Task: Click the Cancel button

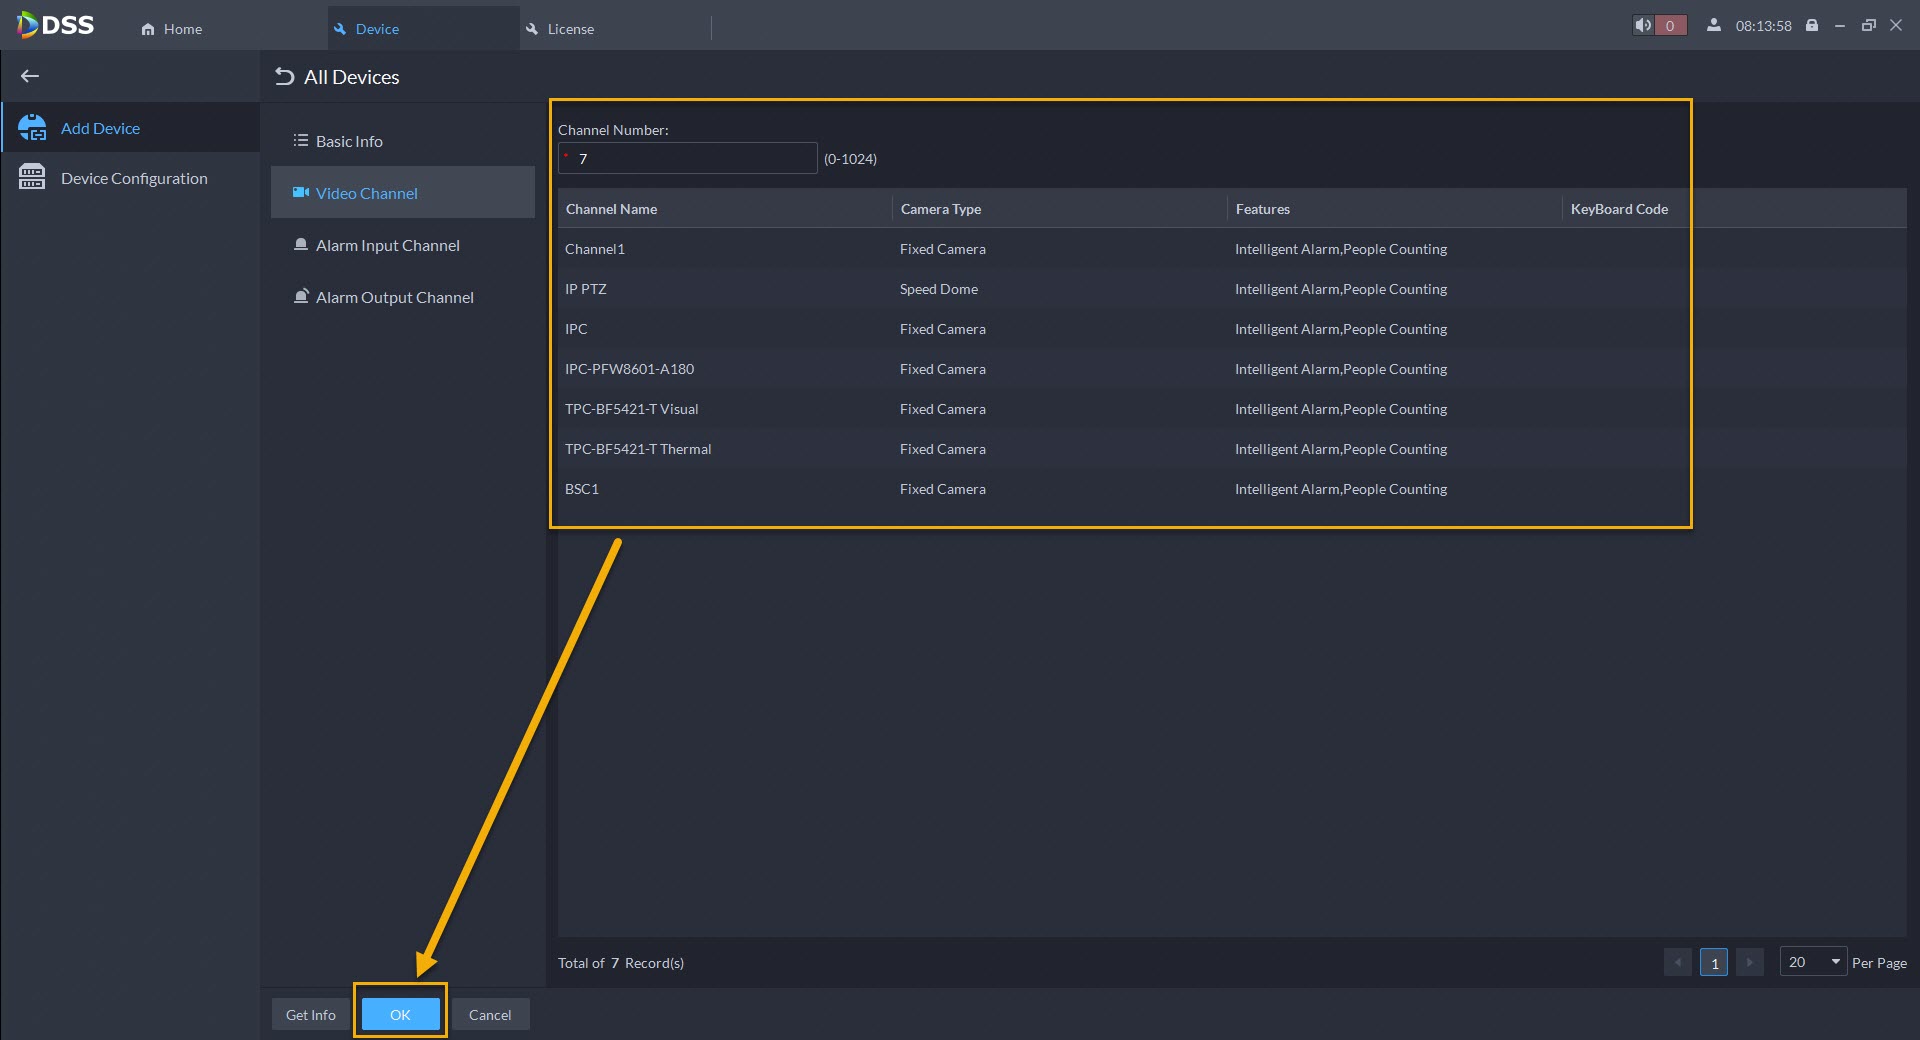Action: point(490,1014)
